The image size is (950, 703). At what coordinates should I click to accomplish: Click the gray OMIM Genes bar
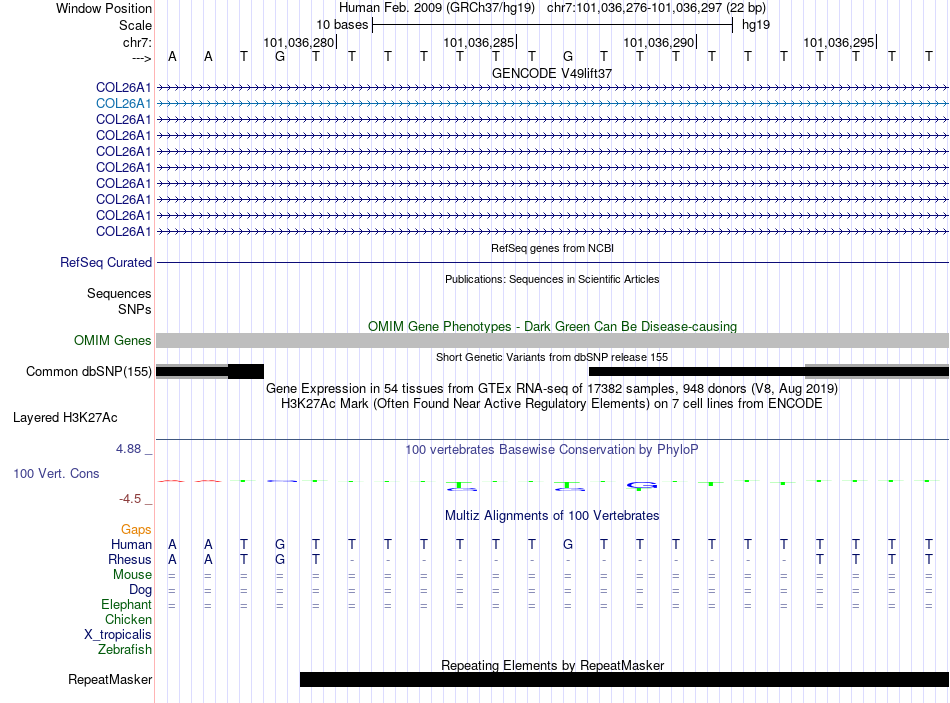pos(552,341)
